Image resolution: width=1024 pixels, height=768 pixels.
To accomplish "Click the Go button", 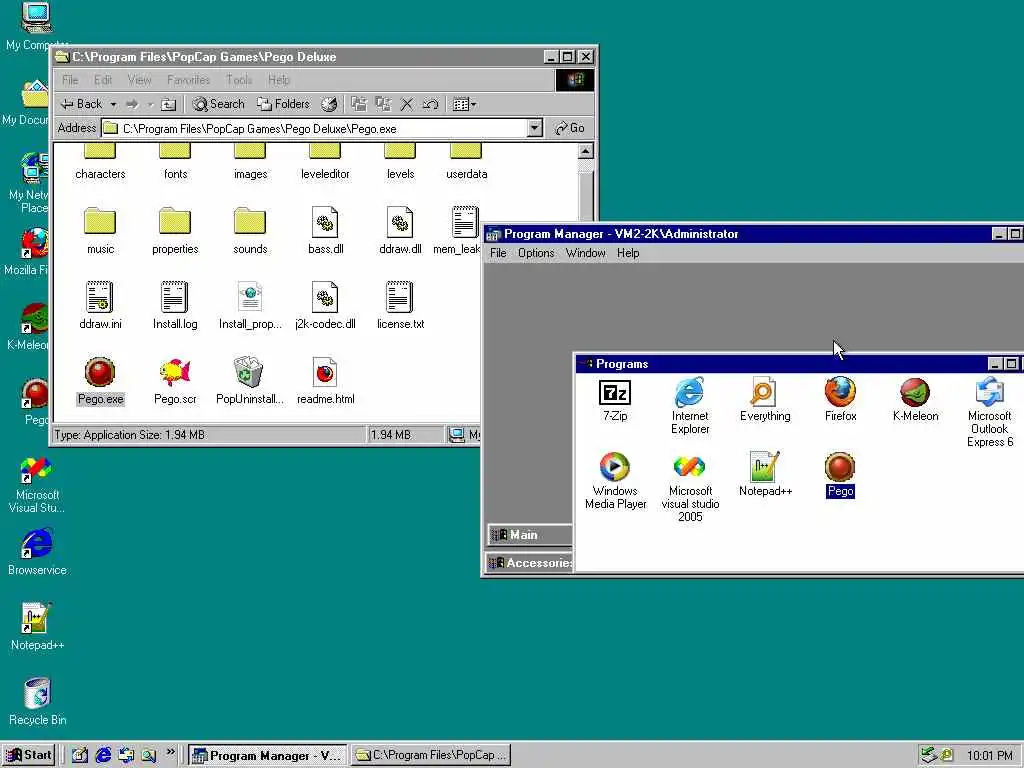I will pyautogui.click(x=570, y=128).
